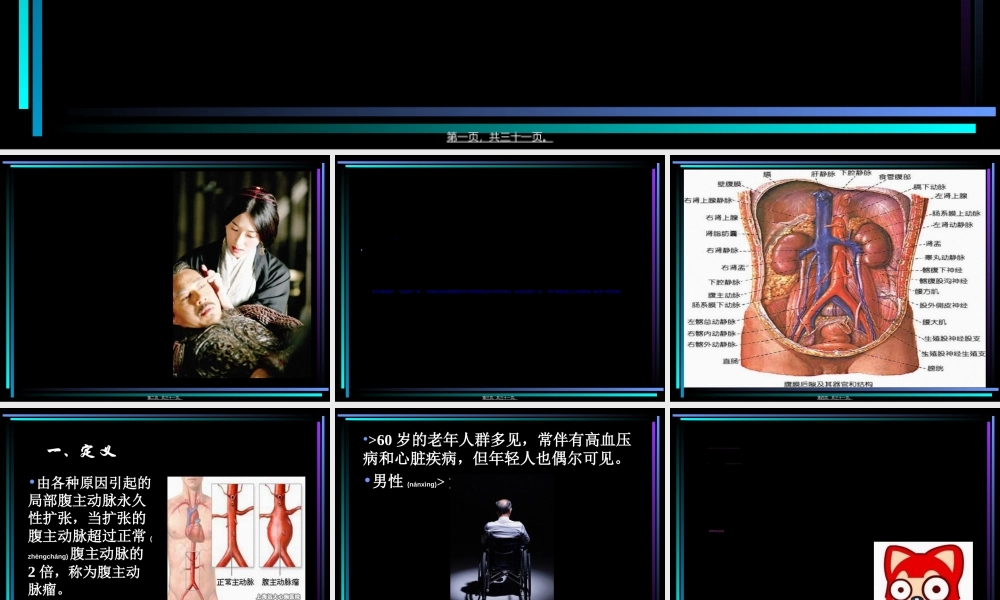Toggle selection of the 一、定义 slide
Screen dimensions: 1000x600
point(165,505)
